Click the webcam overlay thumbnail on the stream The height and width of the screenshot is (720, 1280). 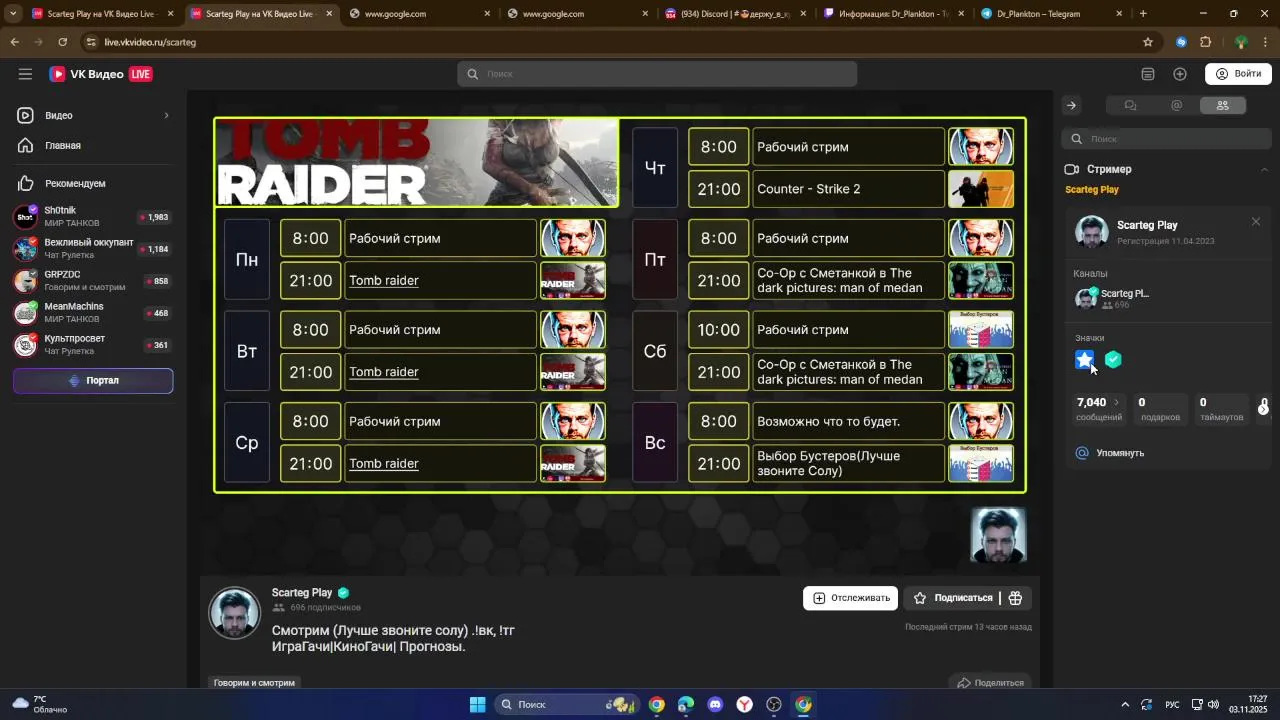click(998, 535)
